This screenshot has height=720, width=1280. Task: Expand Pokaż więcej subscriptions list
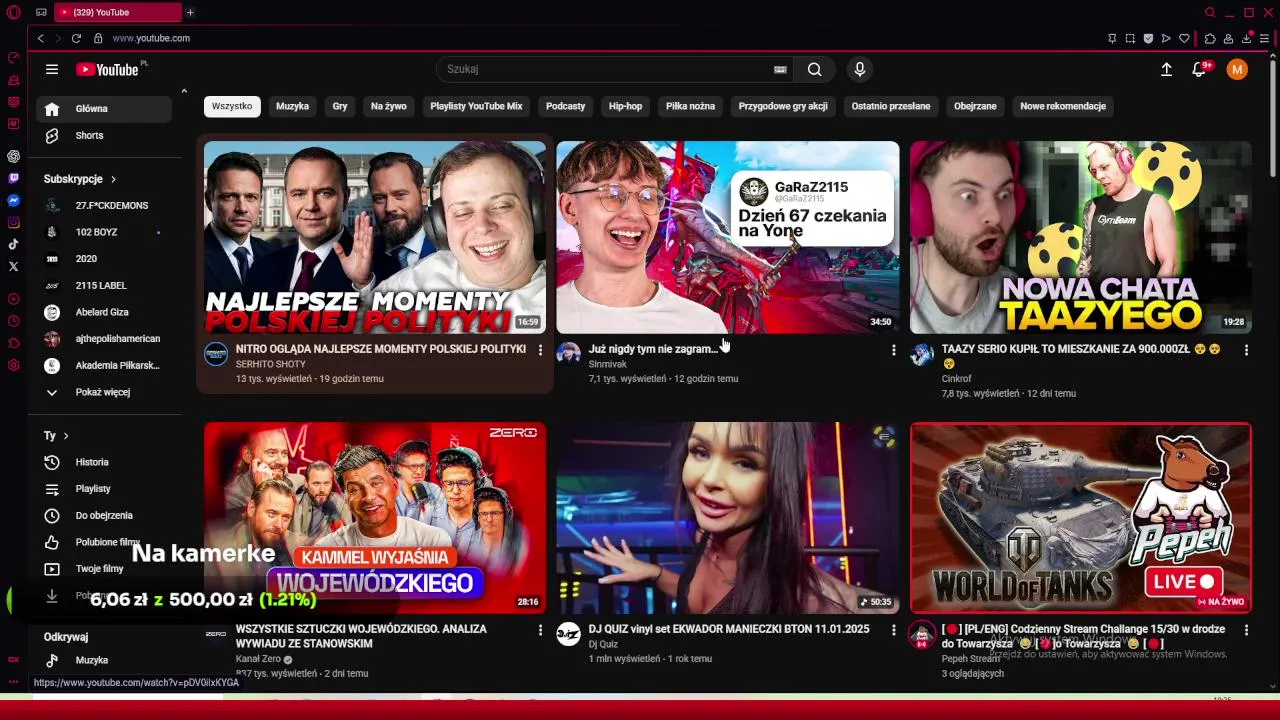103,392
